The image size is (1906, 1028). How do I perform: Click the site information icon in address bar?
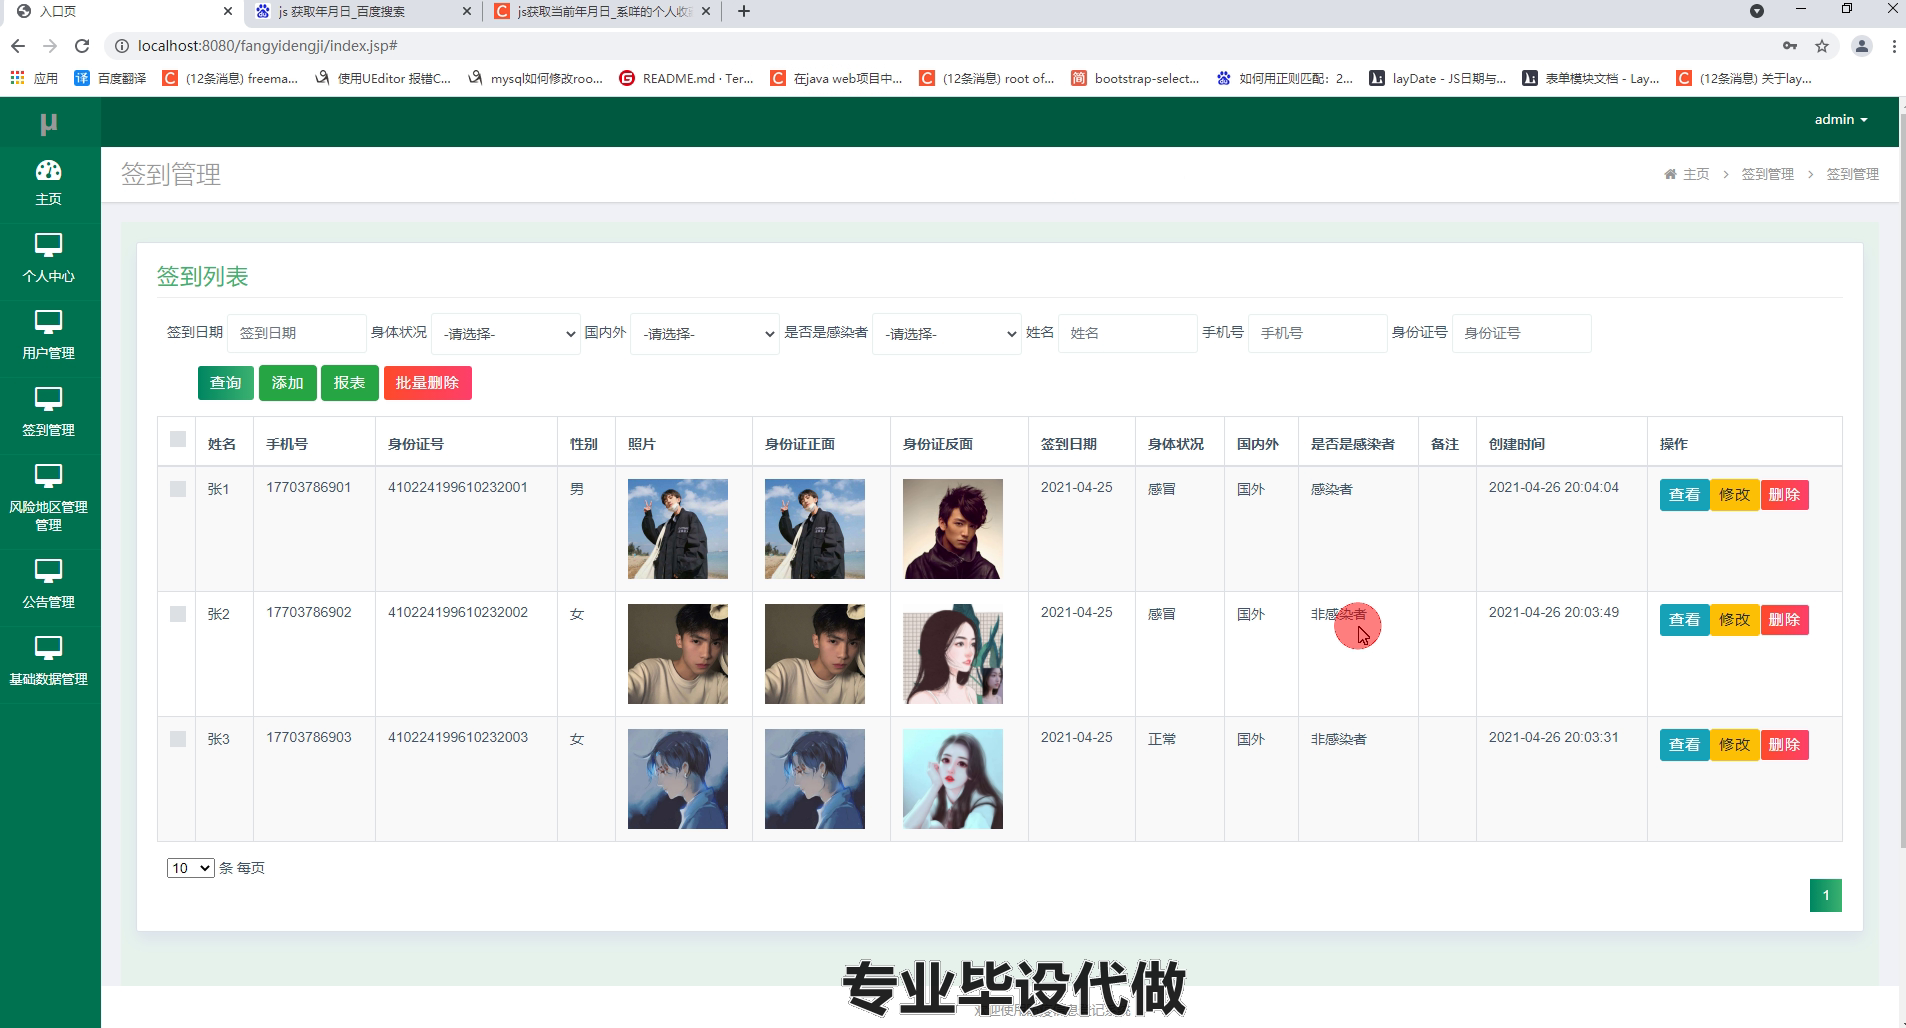(121, 46)
